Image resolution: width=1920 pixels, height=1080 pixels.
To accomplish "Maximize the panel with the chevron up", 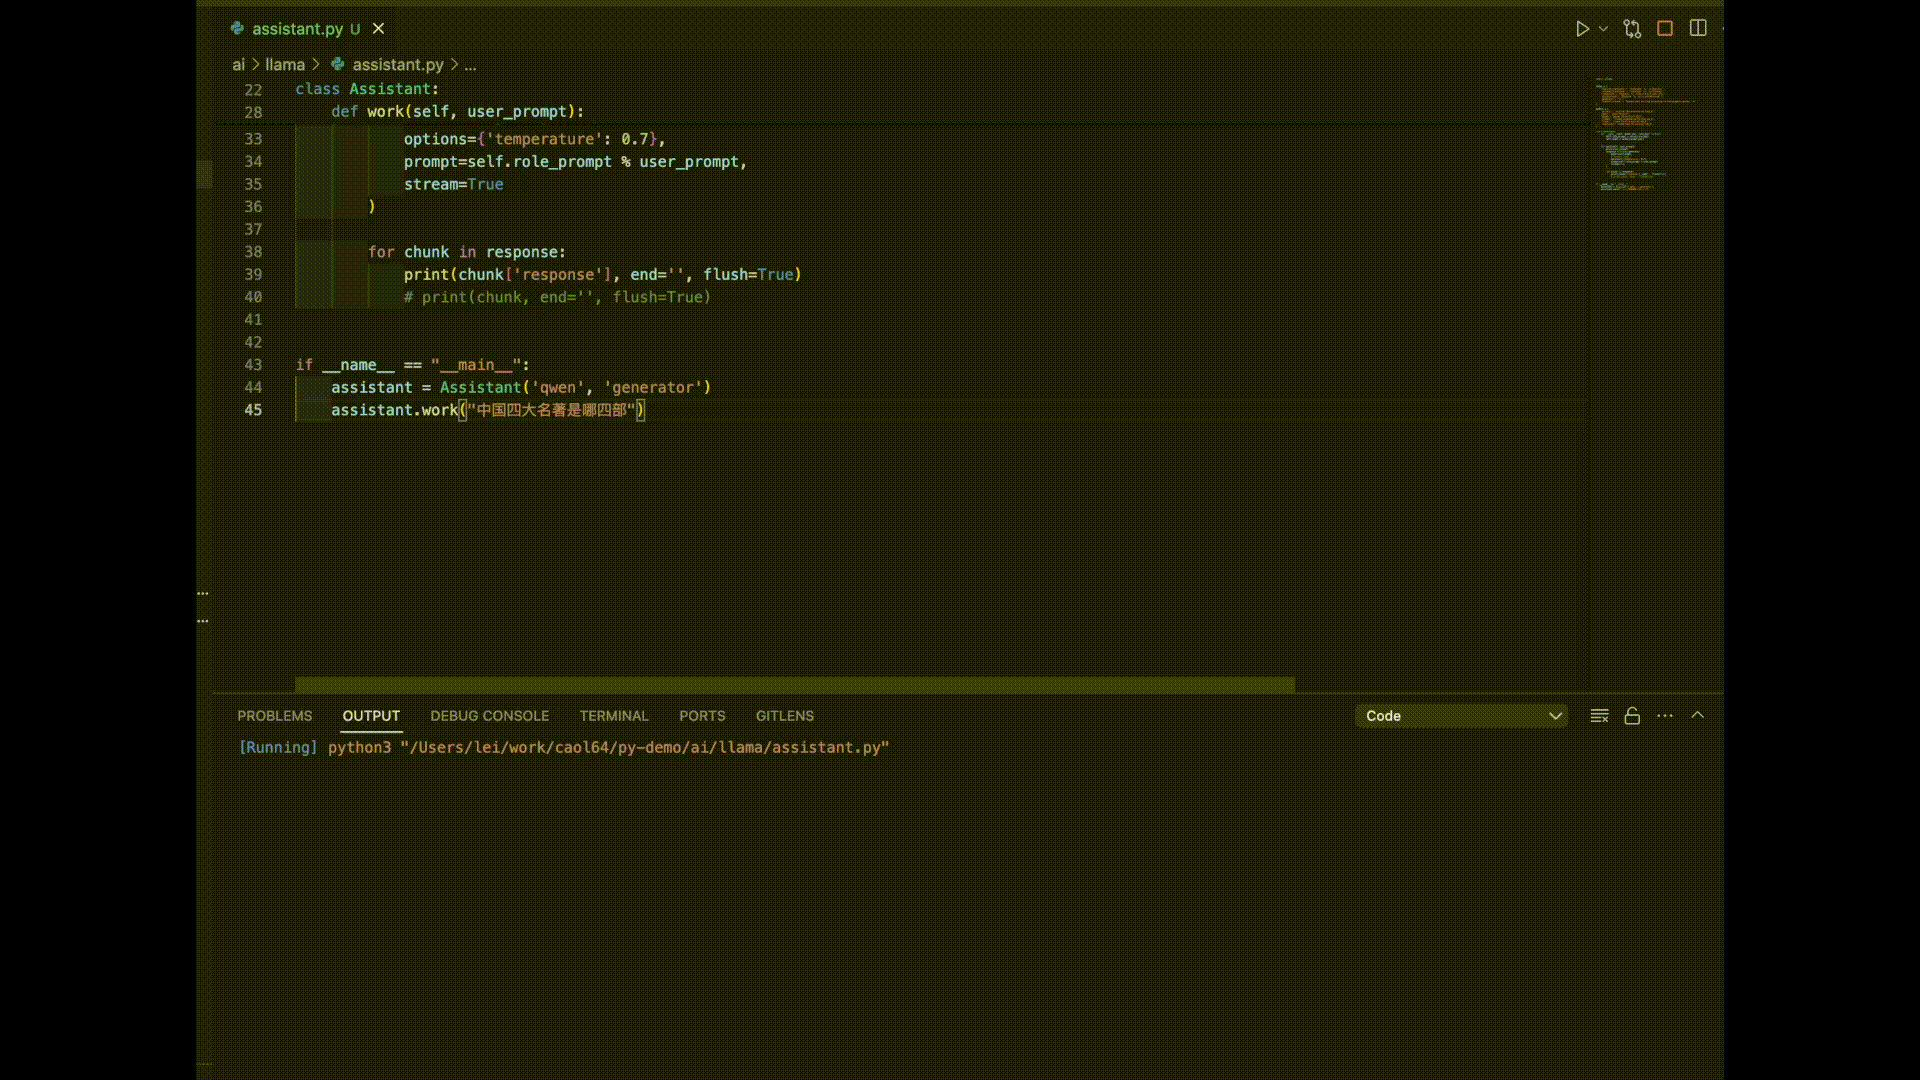I will tap(1698, 716).
